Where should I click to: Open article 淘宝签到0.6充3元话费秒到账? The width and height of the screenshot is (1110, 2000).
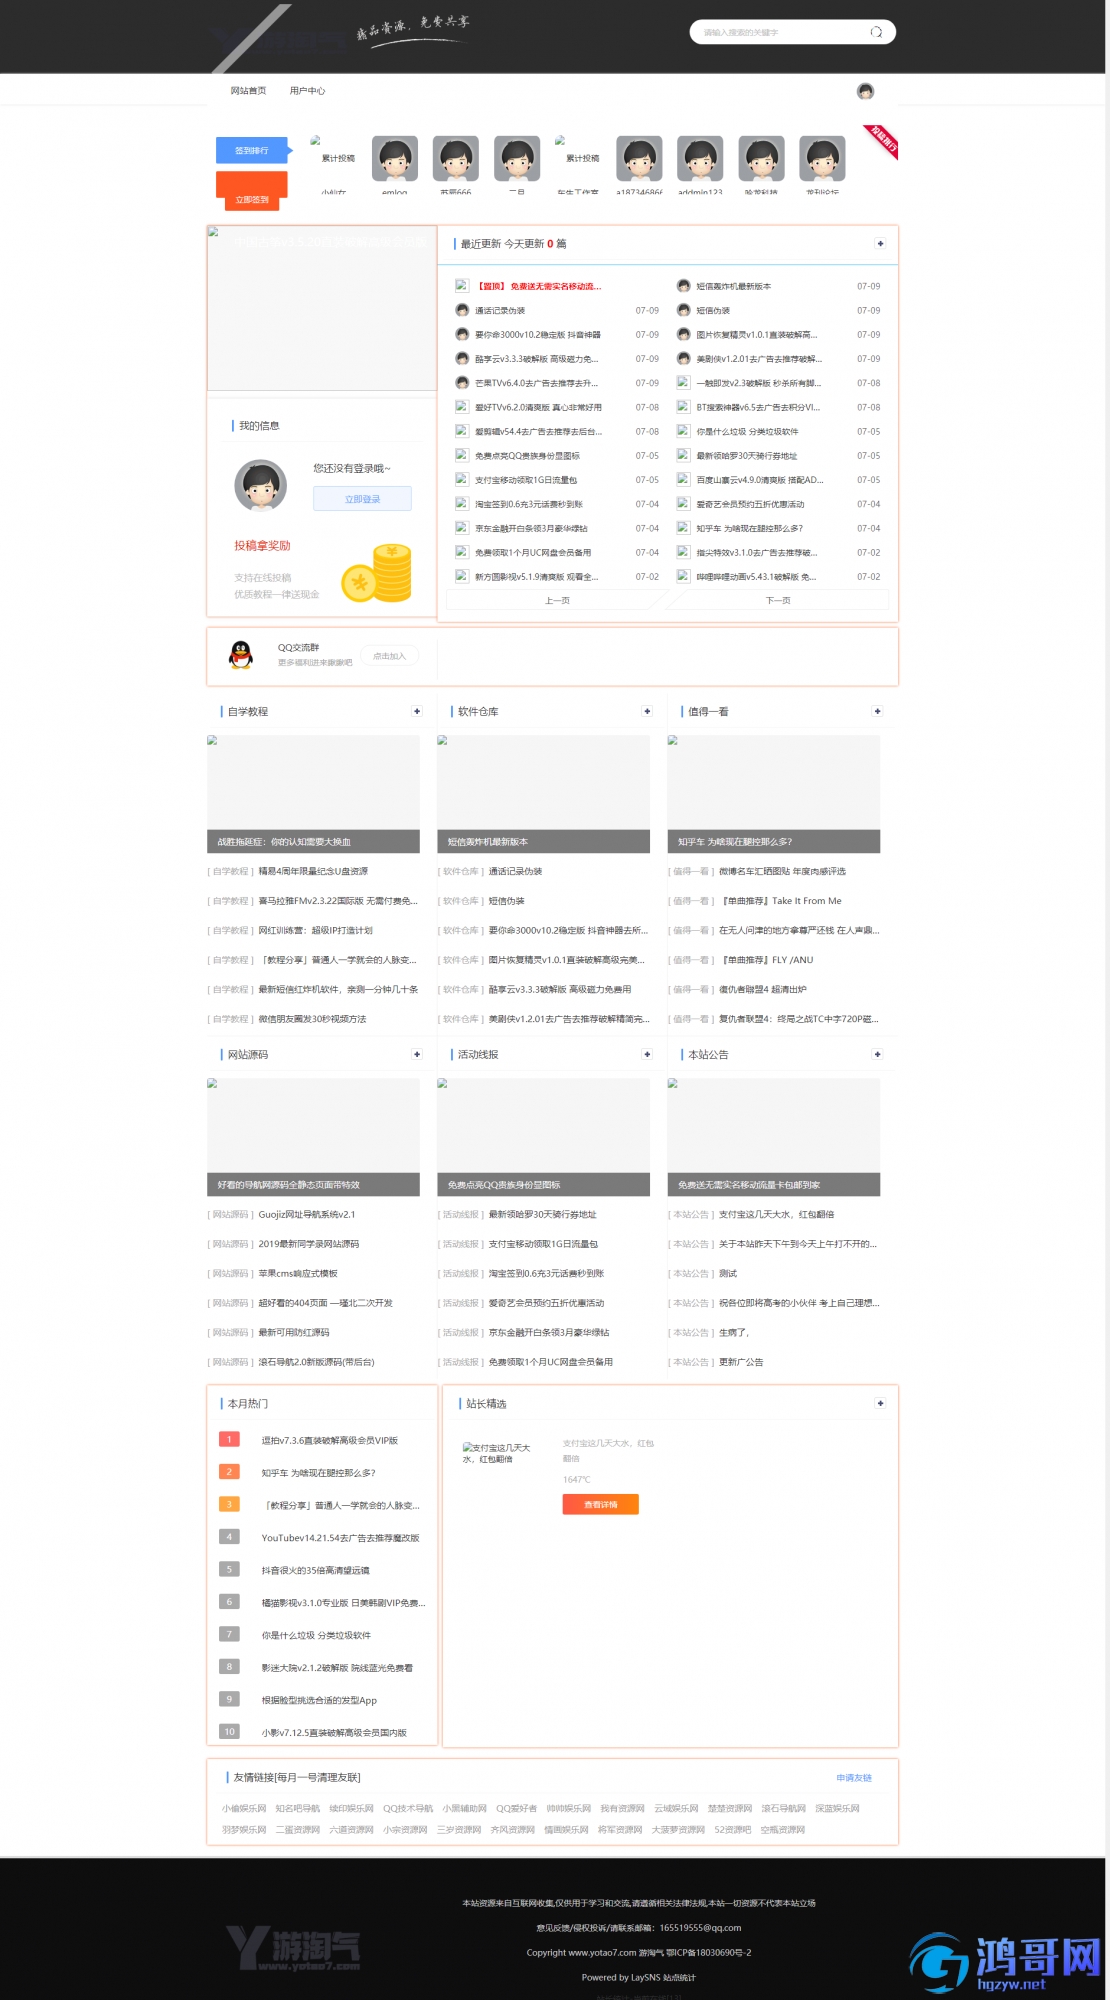546,1273
